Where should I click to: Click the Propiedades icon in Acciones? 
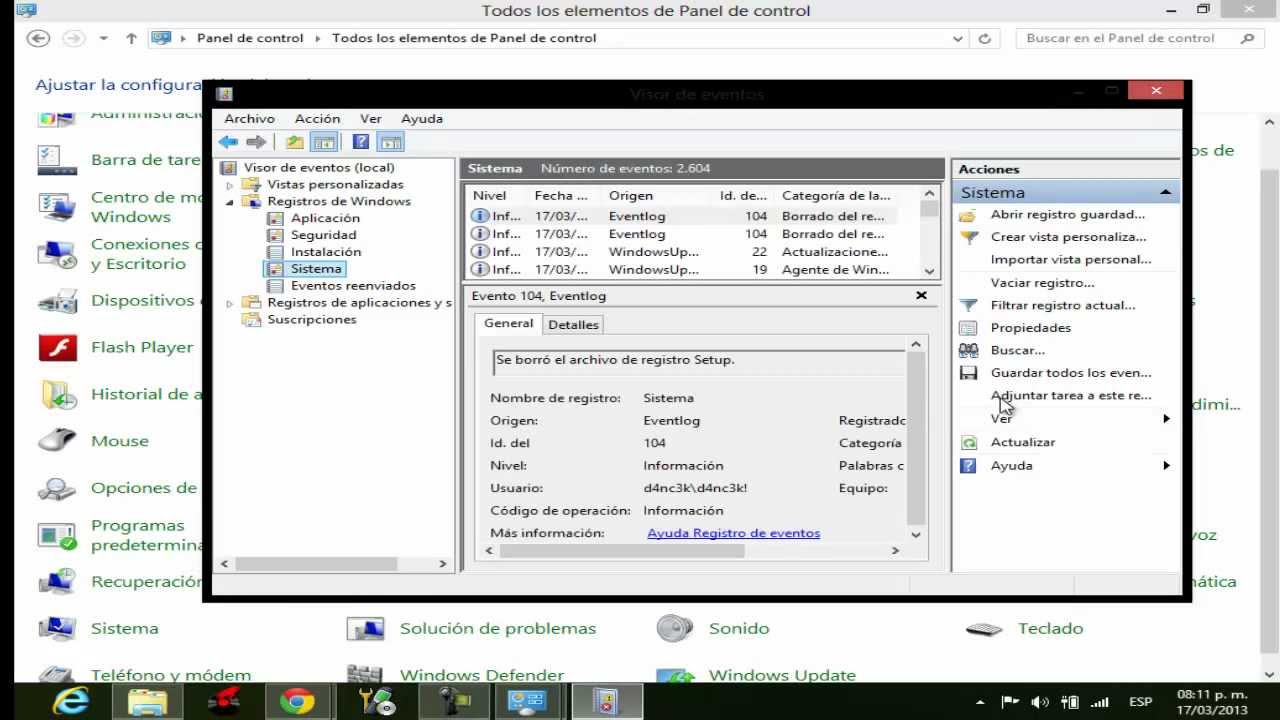pyautogui.click(x=968, y=328)
